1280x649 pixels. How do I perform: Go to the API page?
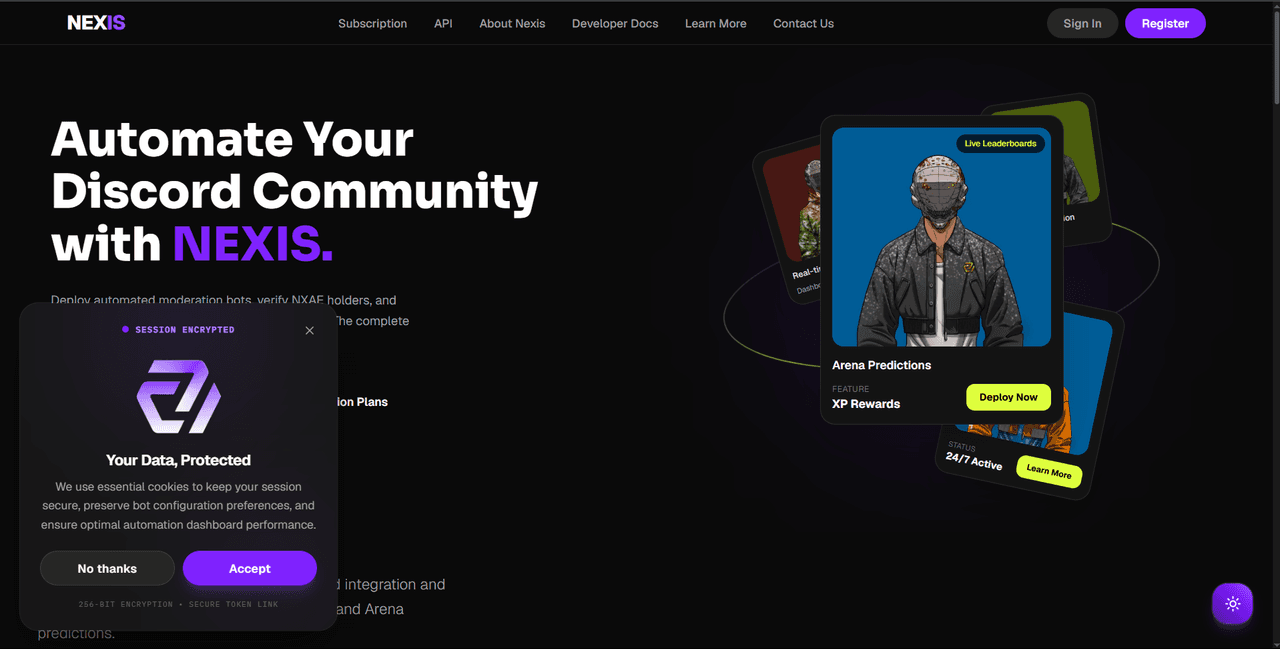coord(443,23)
